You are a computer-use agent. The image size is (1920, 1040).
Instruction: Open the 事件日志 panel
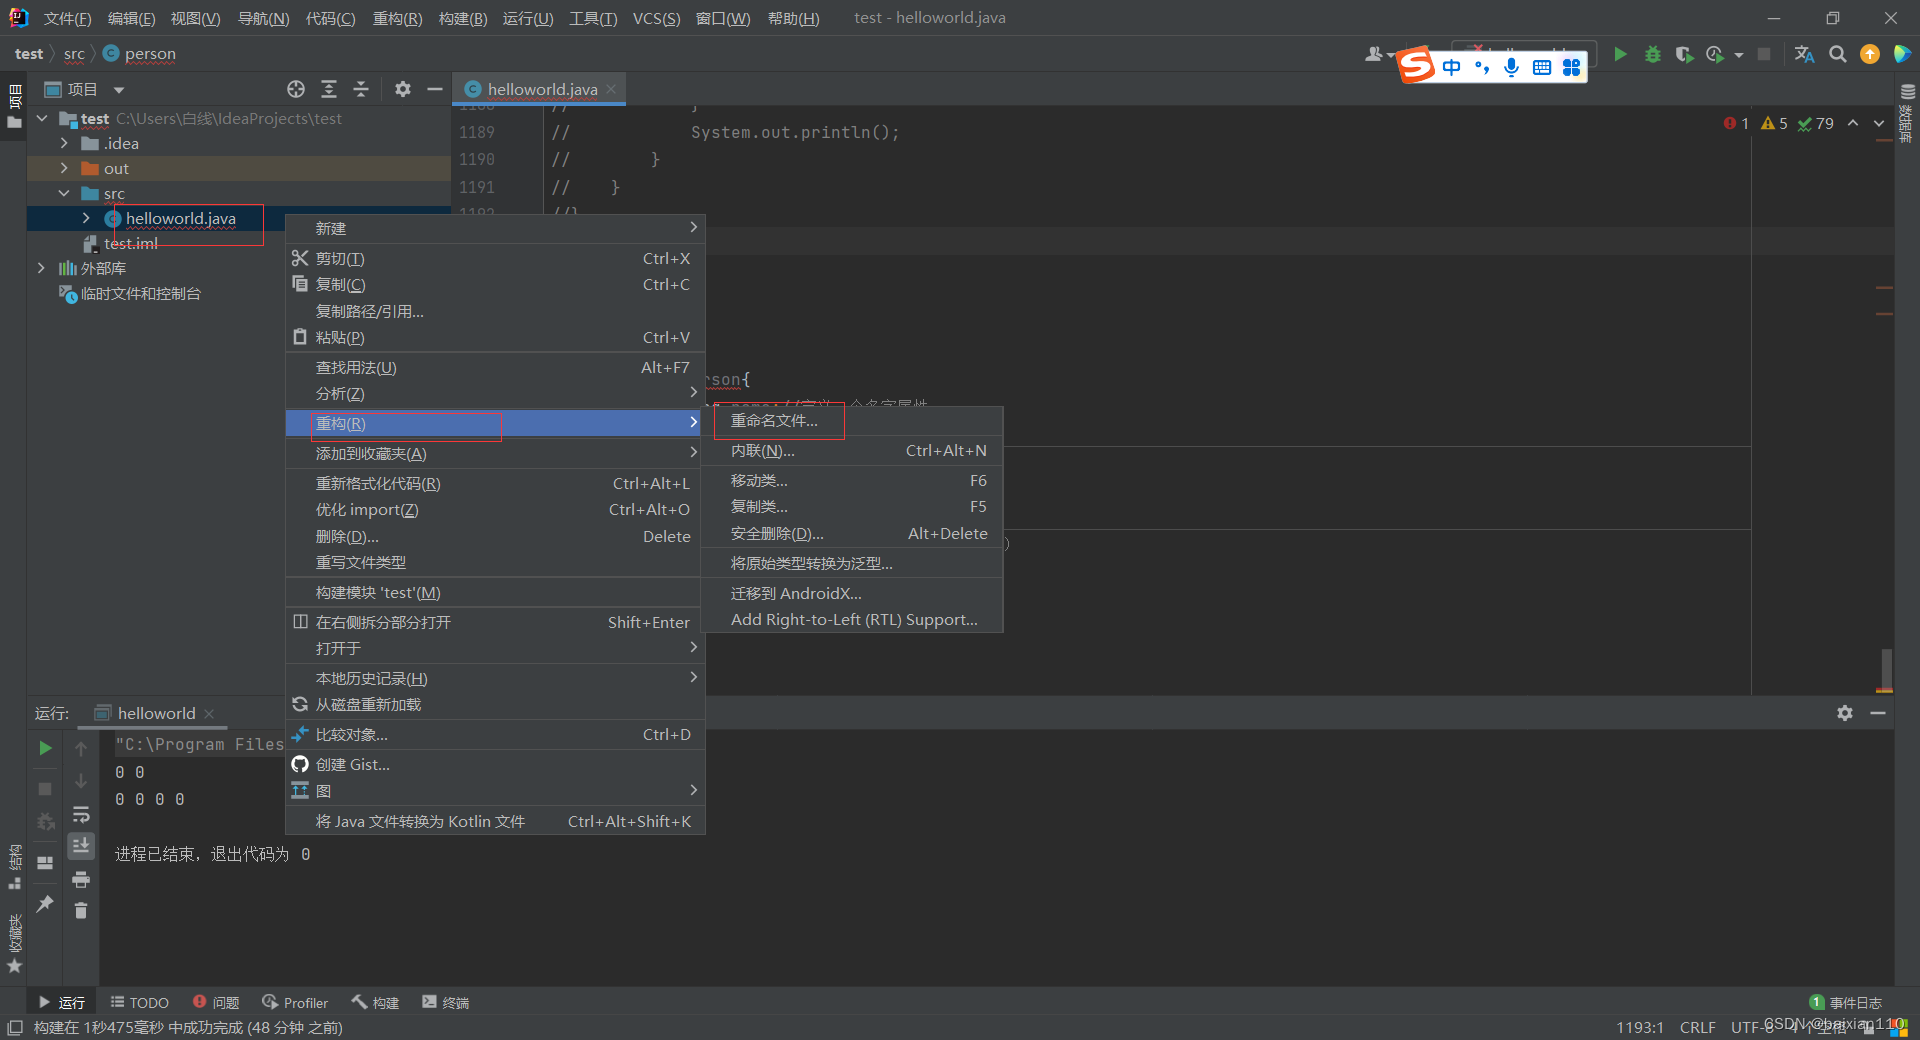pos(1846,1002)
